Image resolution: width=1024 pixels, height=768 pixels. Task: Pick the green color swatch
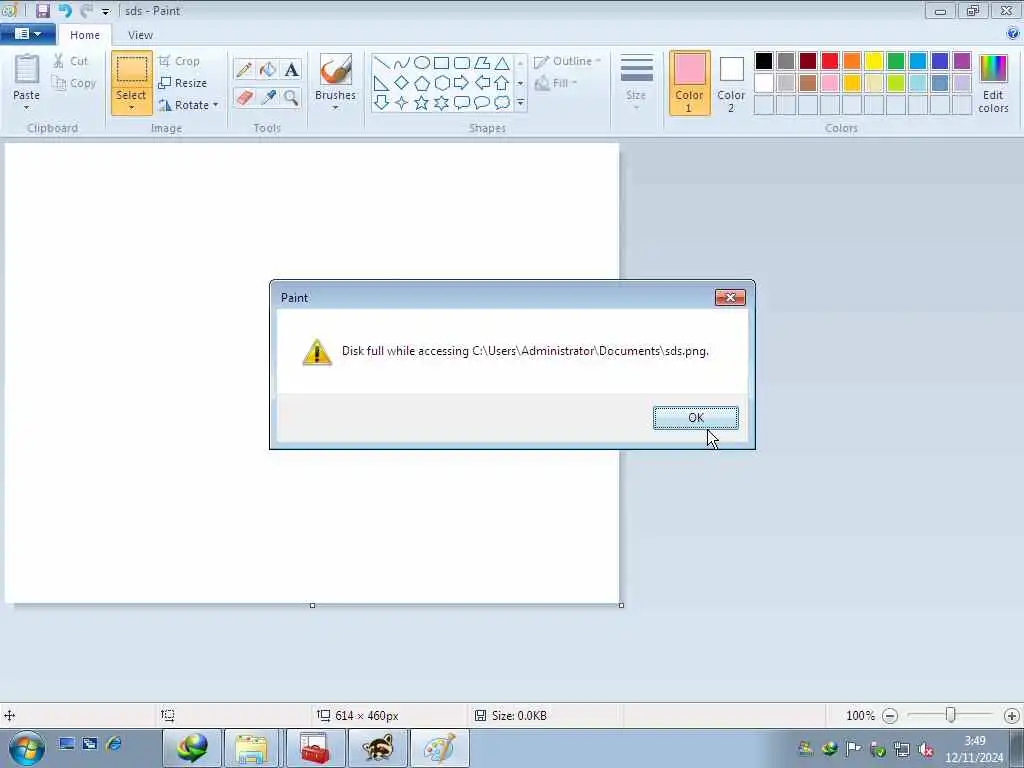click(x=896, y=61)
